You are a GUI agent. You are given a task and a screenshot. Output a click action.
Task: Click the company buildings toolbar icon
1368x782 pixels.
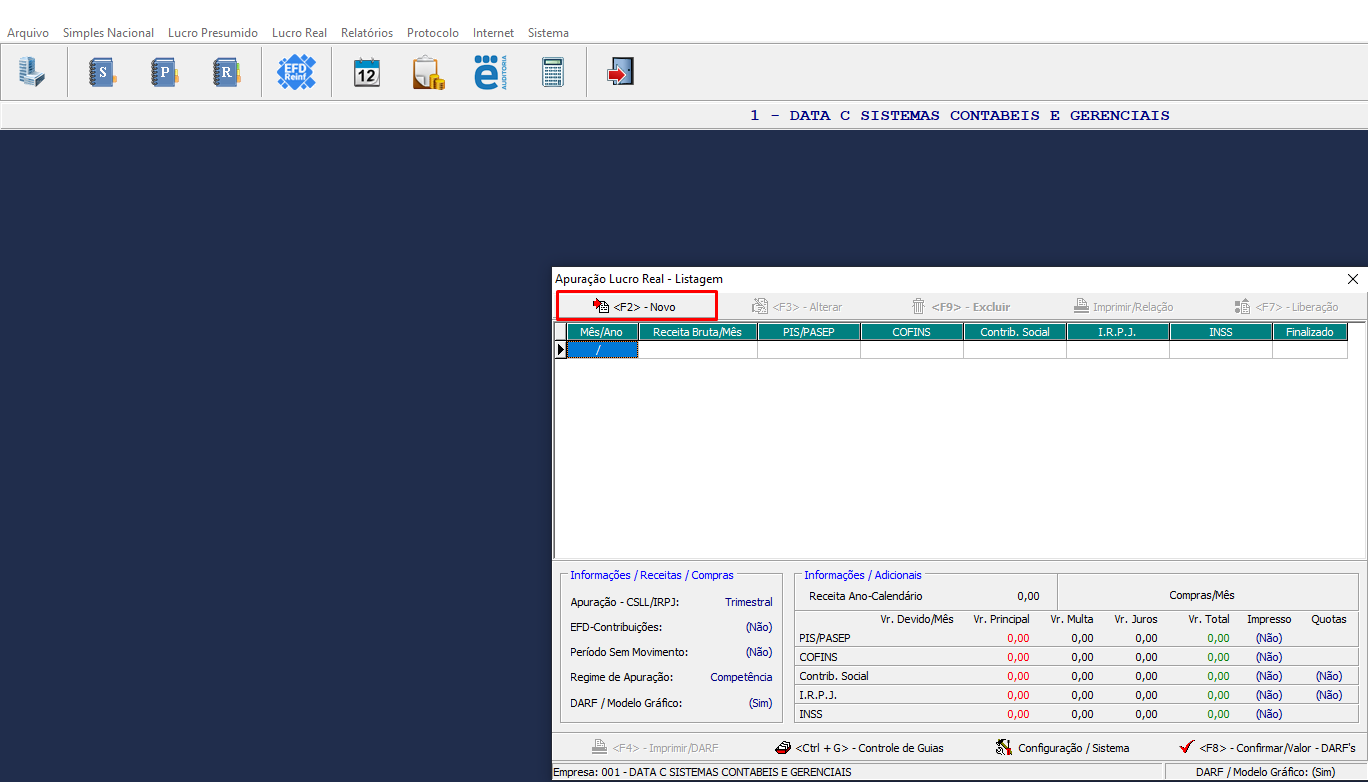pos(32,72)
